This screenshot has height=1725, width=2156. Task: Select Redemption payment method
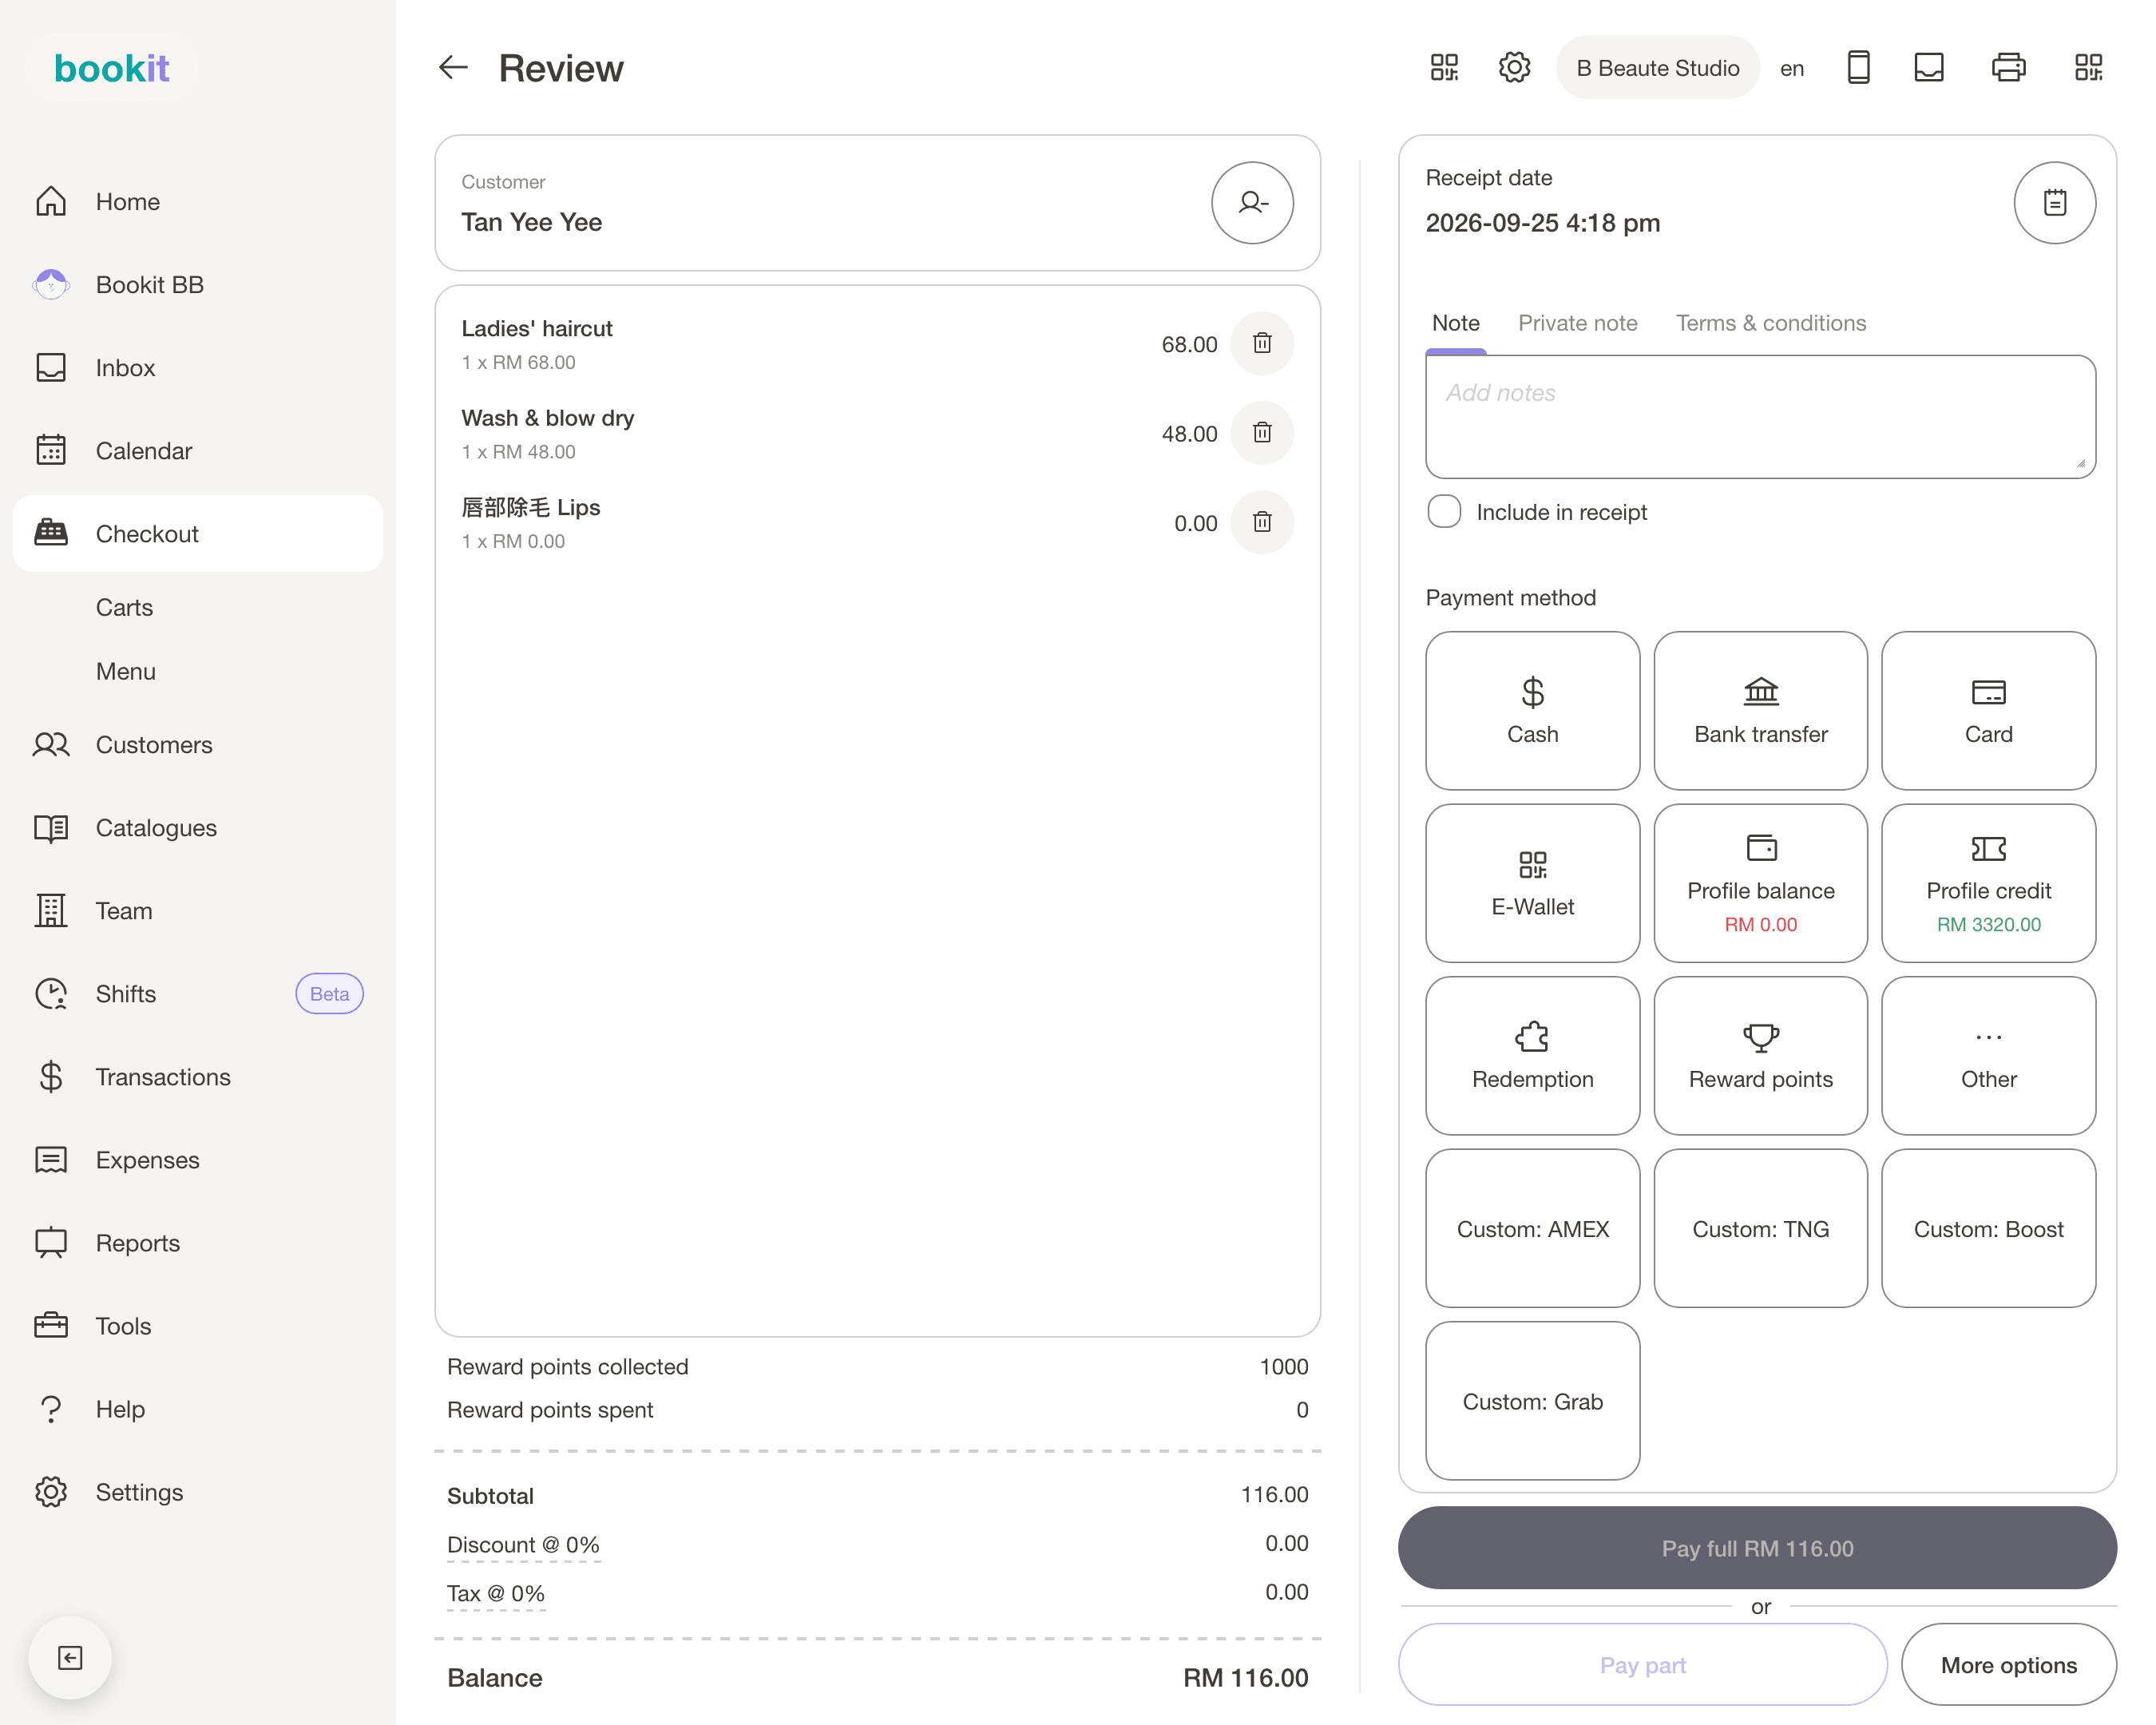pyautogui.click(x=1532, y=1055)
